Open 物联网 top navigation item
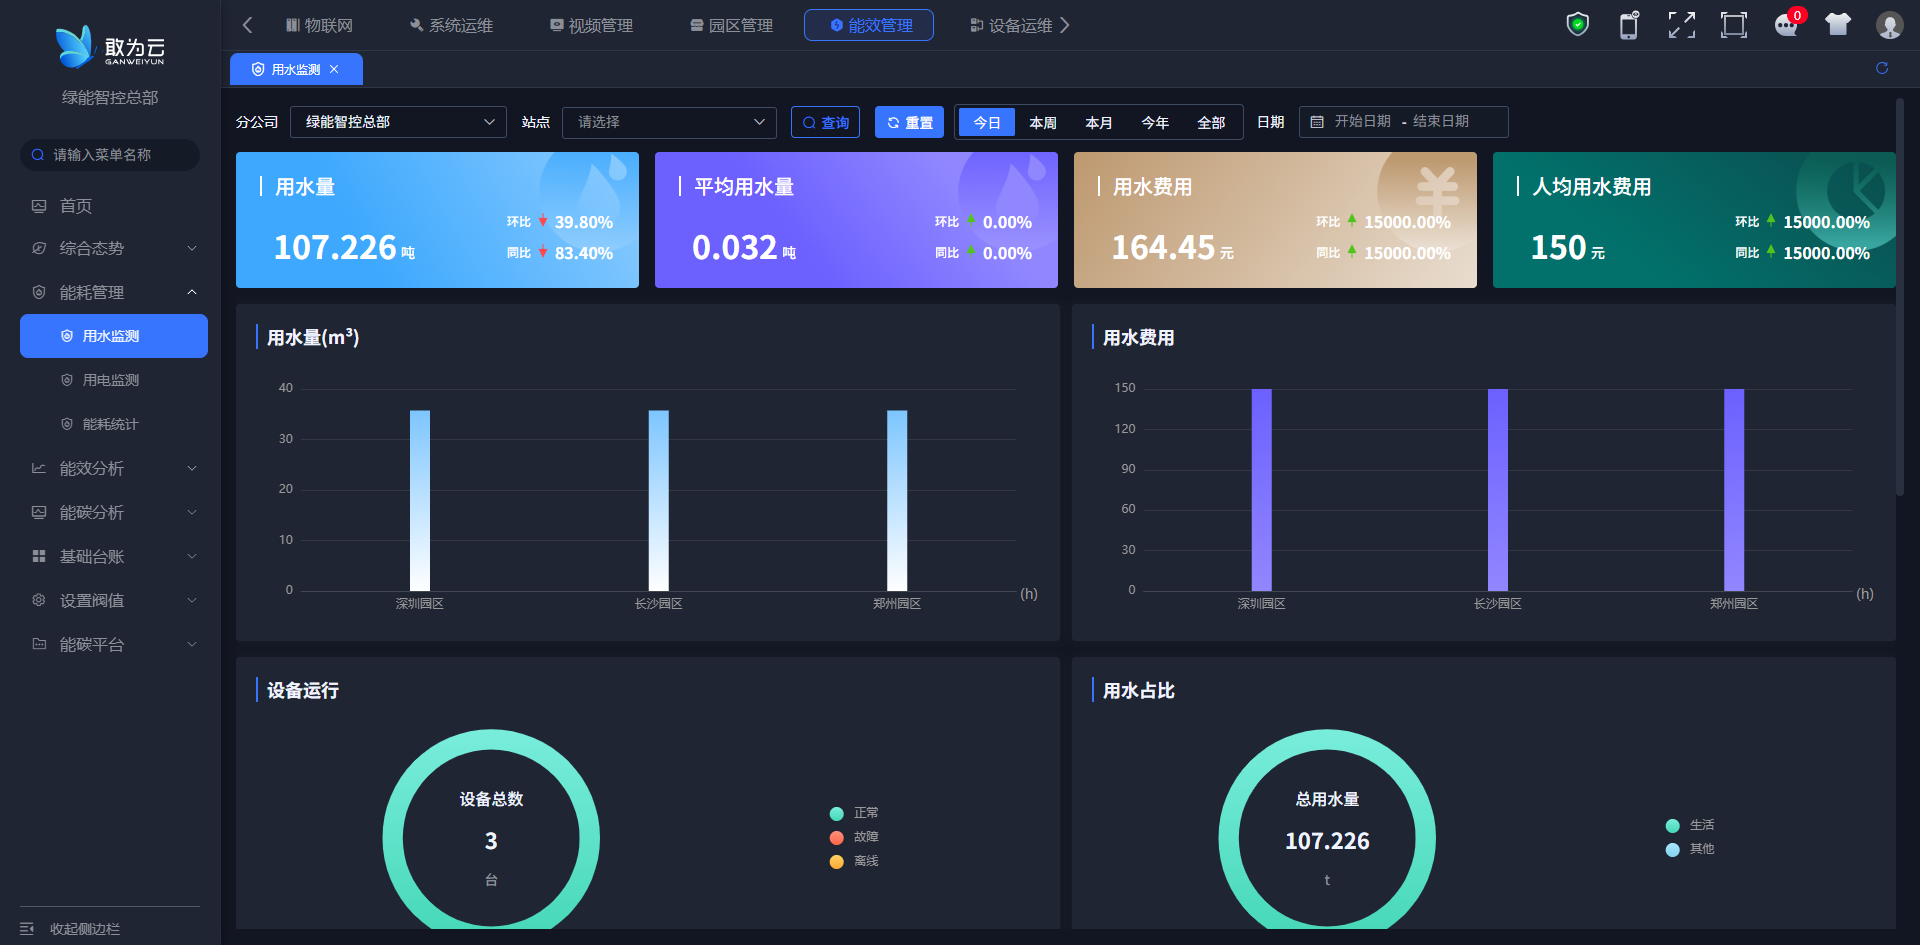The image size is (1920, 945). 319,25
